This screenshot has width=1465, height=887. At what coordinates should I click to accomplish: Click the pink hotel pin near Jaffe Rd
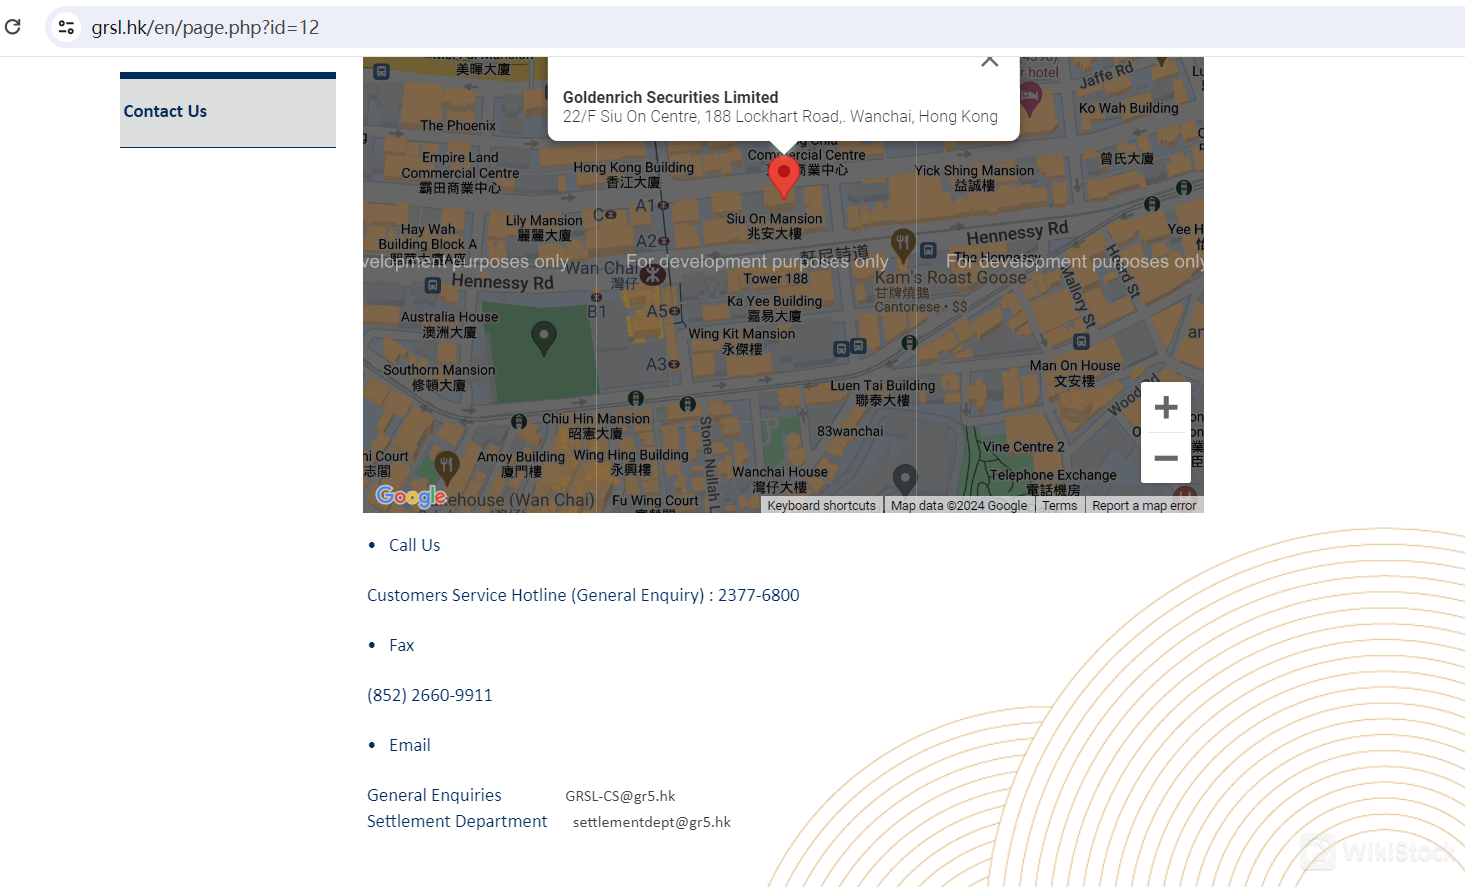pos(1030,97)
